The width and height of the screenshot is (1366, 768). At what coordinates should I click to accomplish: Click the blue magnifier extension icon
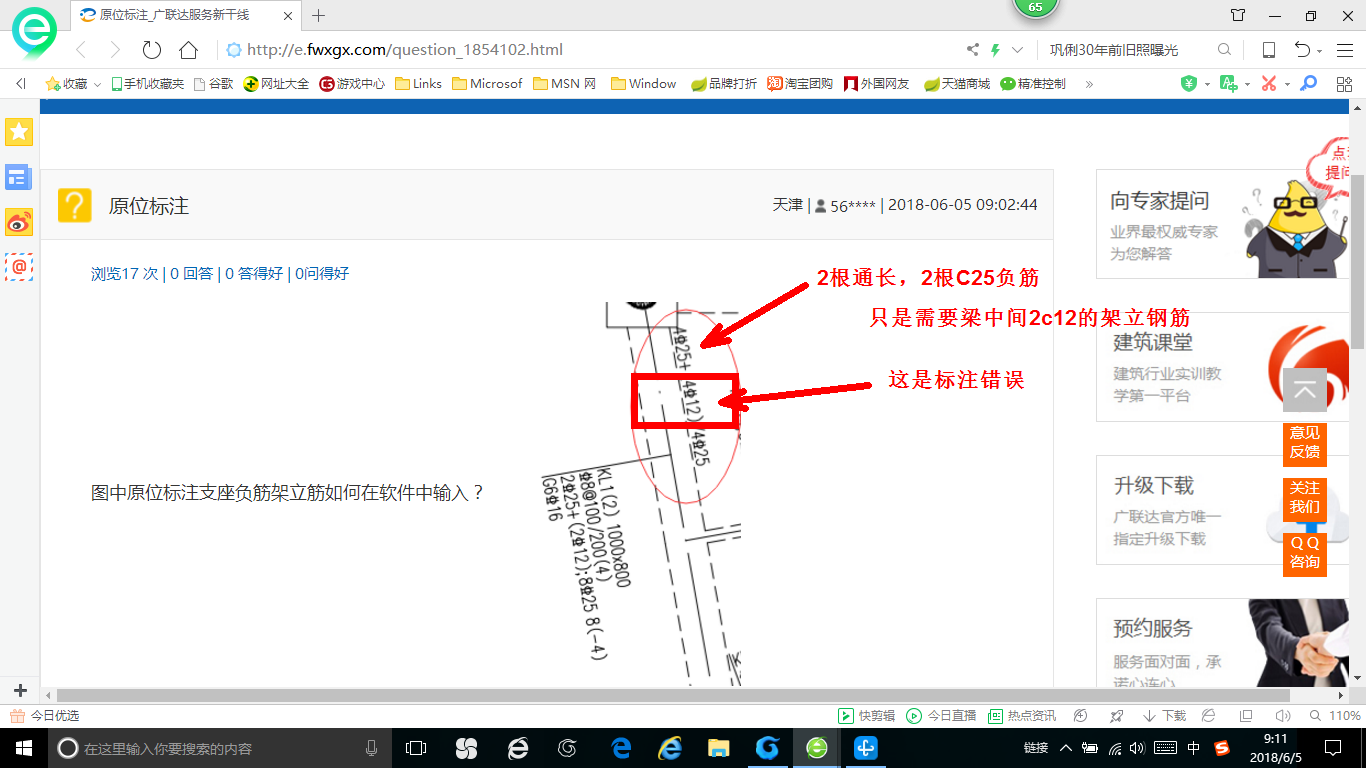point(1308,84)
